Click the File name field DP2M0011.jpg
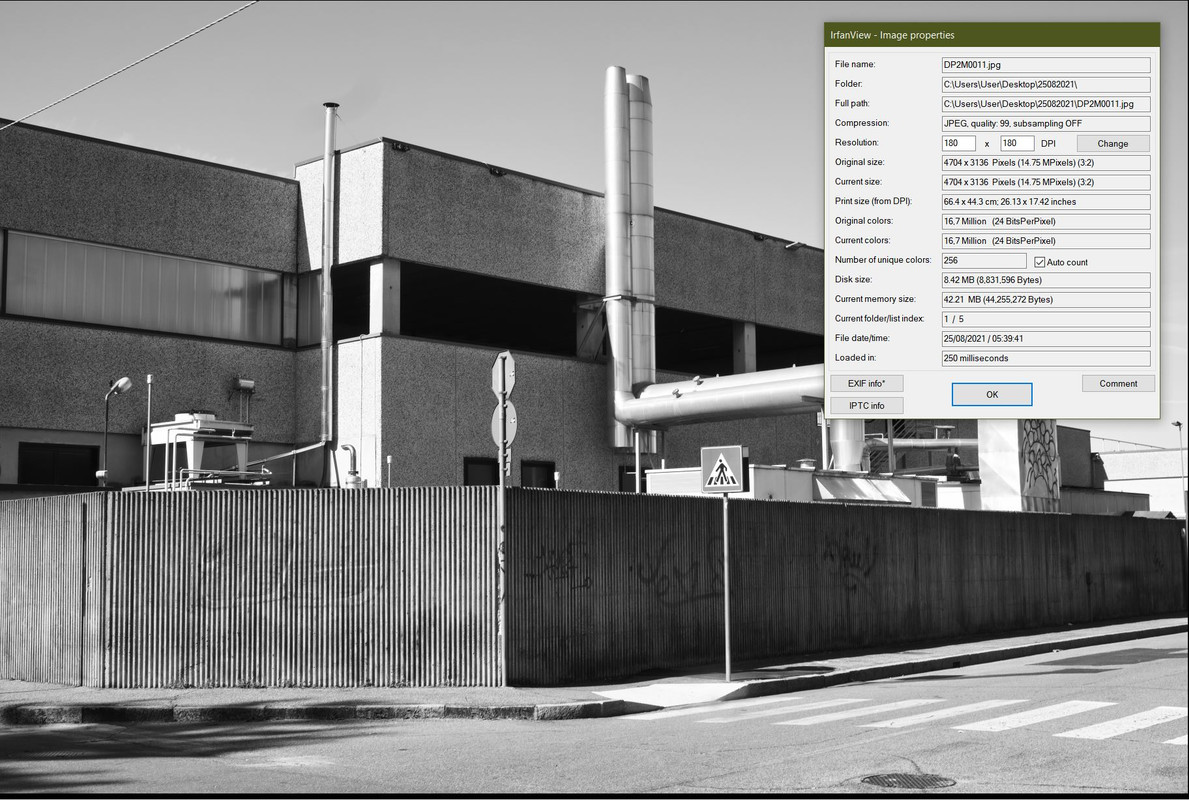This screenshot has width=1189, height=800. tap(1046, 65)
